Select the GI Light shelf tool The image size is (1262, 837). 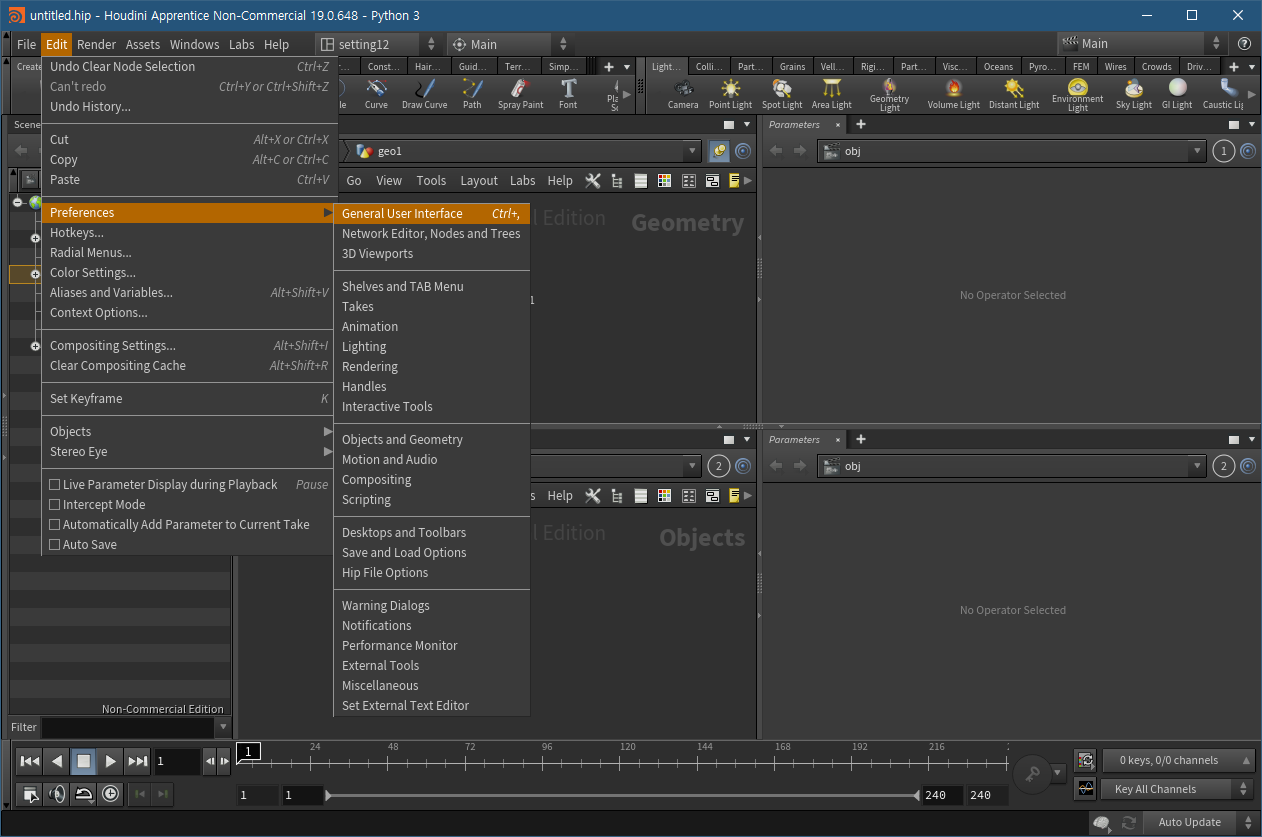coord(1177,94)
